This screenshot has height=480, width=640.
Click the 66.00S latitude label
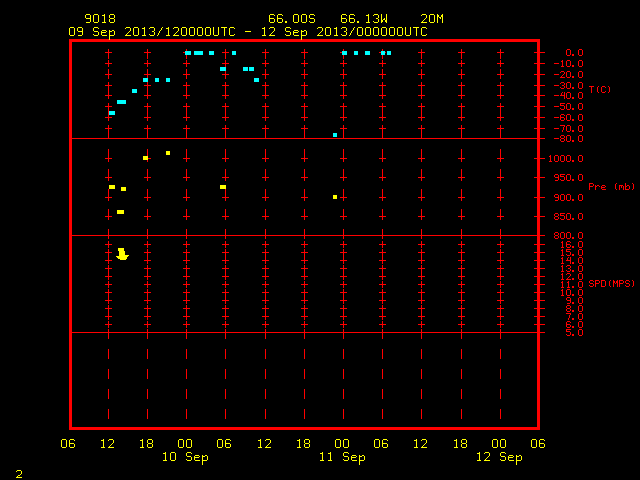point(292,19)
